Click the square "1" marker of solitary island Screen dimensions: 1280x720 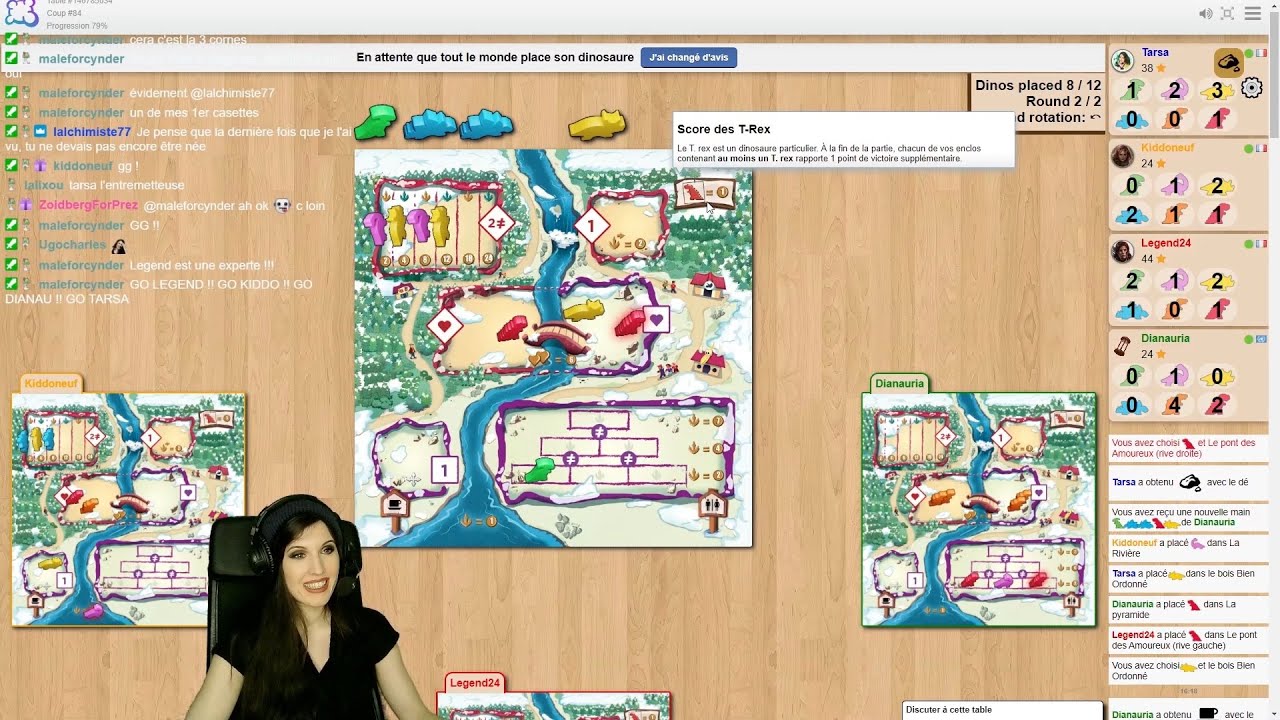(445, 469)
